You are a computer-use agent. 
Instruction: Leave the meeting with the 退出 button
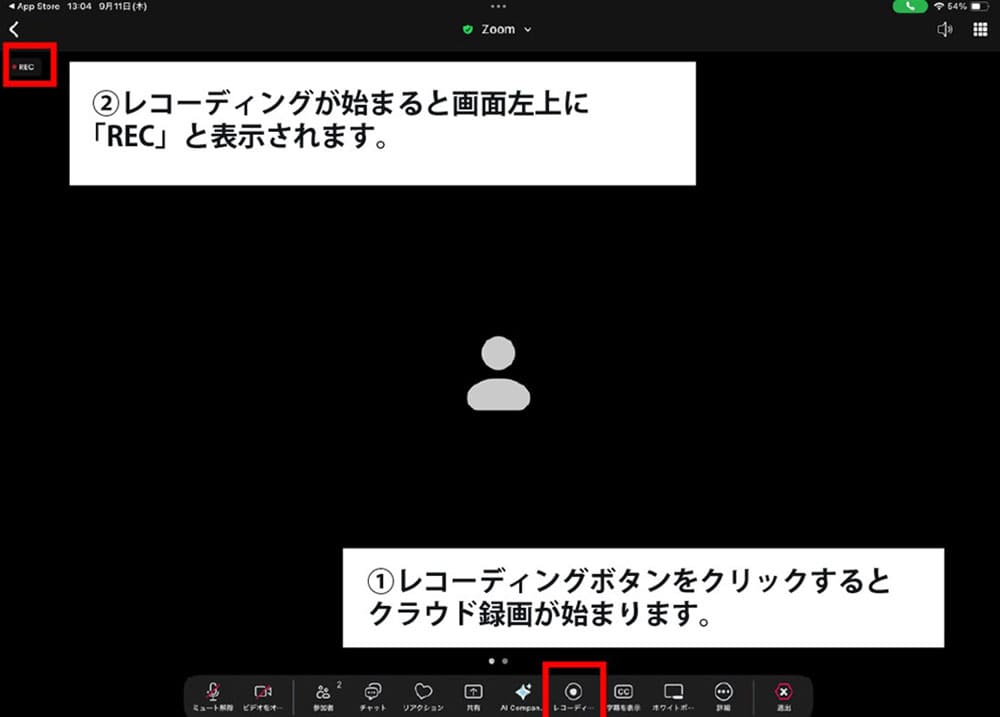click(783, 692)
